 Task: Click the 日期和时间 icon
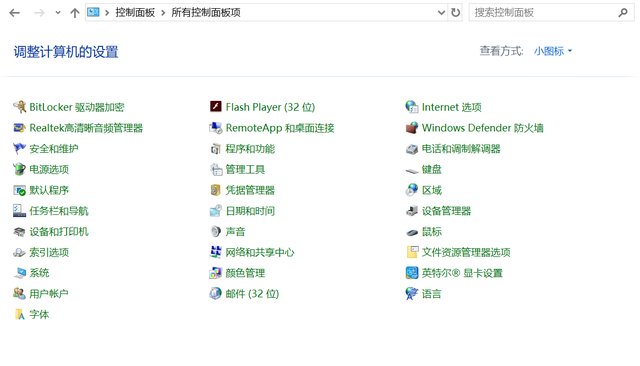click(216, 211)
